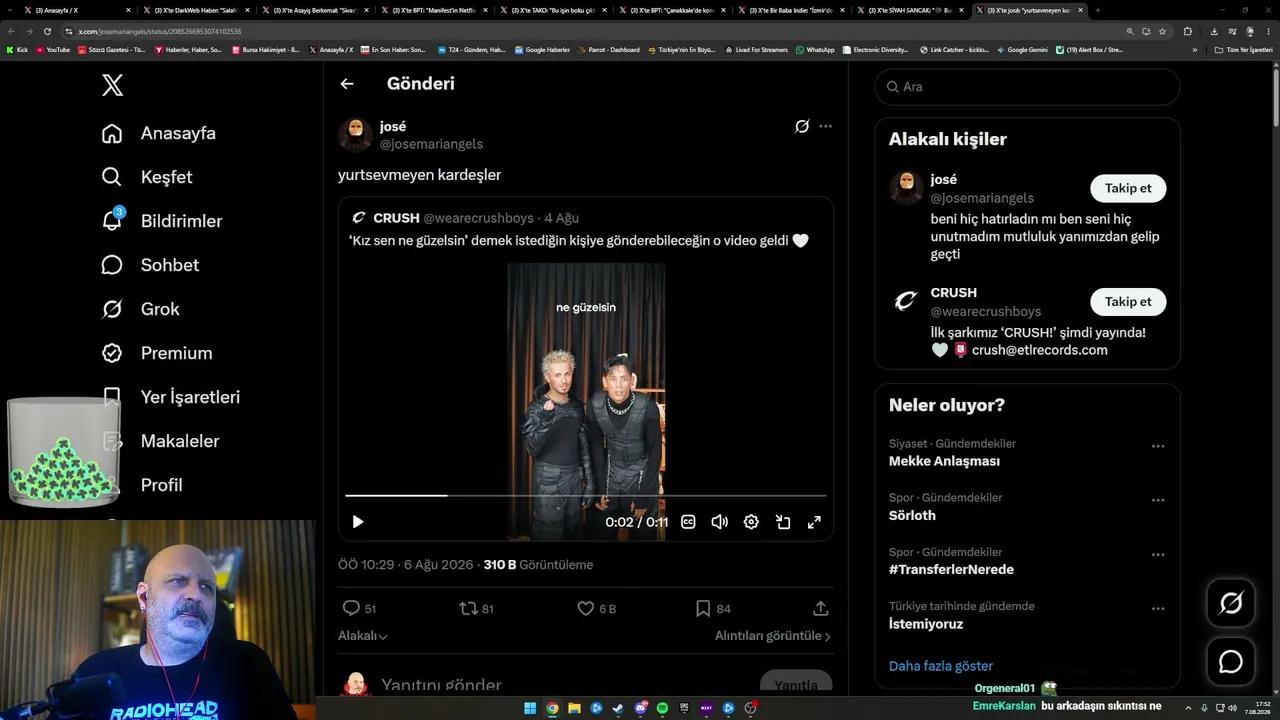The width and height of the screenshot is (1280, 720).
Task: Open the Windows Start menu
Action: pyautogui.click(x=530, y=708)
